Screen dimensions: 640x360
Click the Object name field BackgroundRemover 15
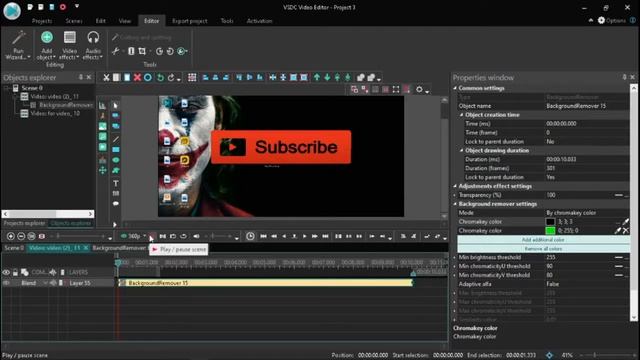pos(587,106)
